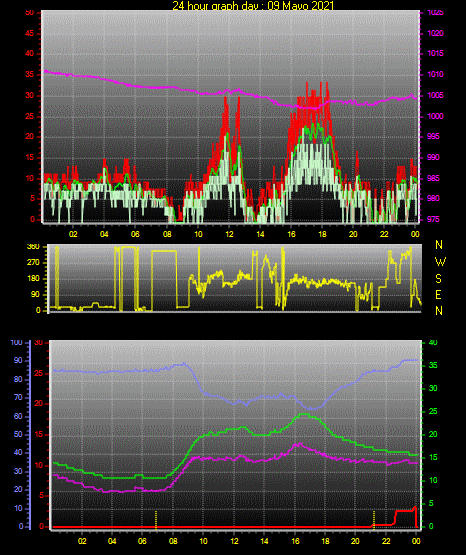Click the 12 hour mark under top graph

(x=229, y=234)
